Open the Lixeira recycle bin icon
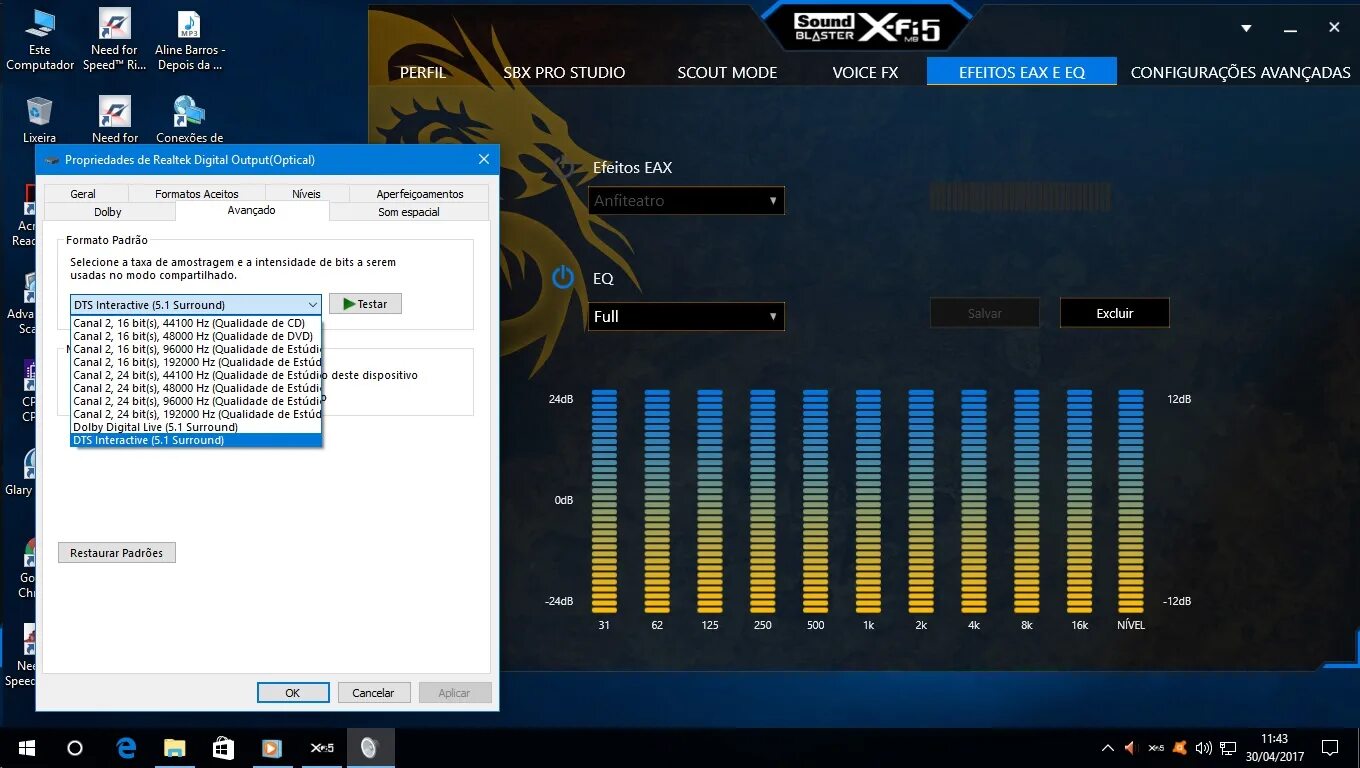The image size is (1360, 768). click(39, 120)
